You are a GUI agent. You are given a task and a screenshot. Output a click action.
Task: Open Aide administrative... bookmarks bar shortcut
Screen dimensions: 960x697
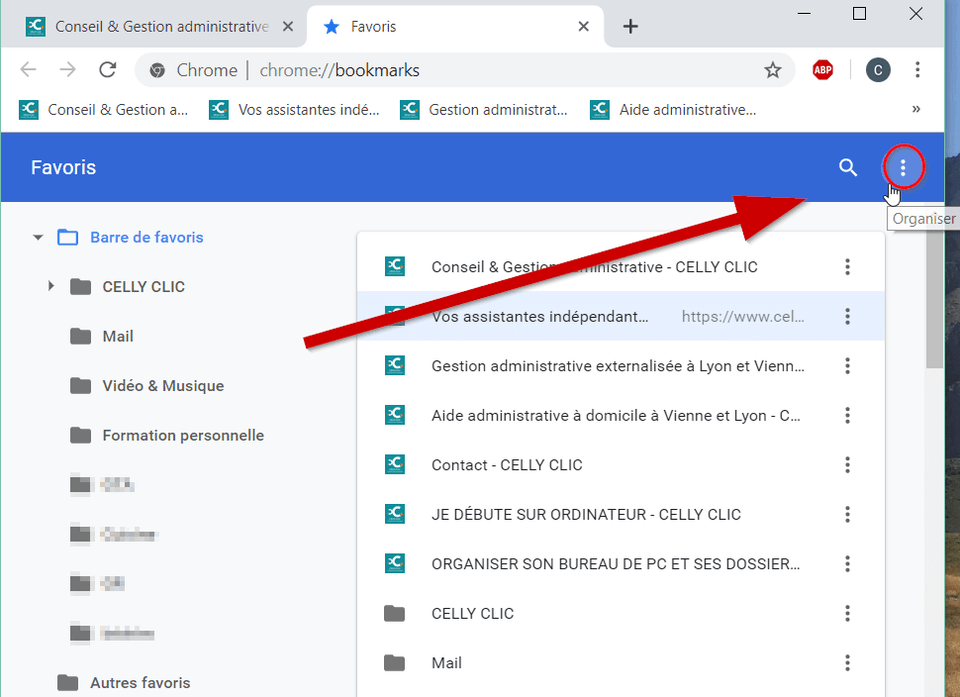(x=673, y=110)
